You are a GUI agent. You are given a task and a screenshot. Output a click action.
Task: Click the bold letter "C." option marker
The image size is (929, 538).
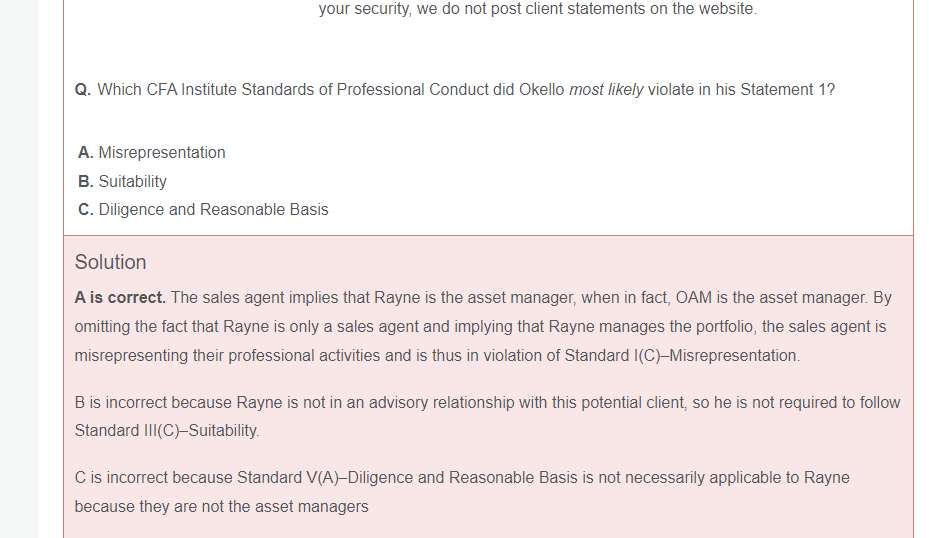pos(86,210)
